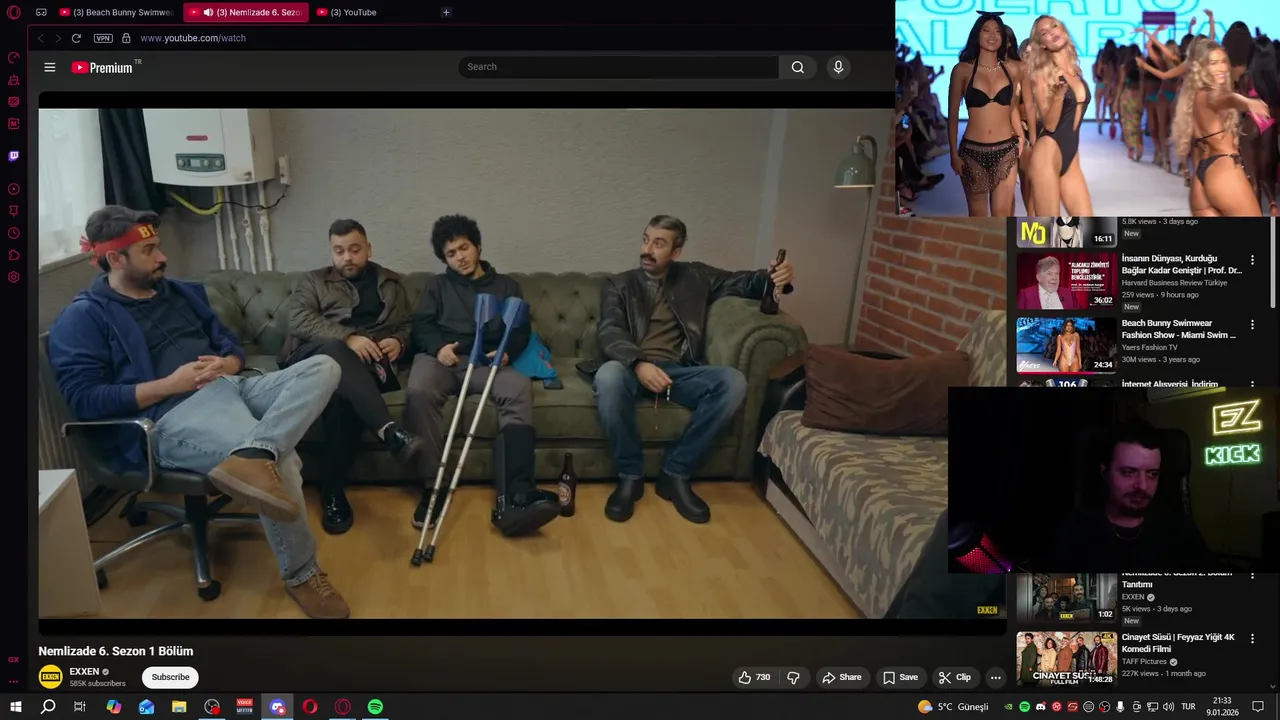
Task: Click the NVIDIA icon in system tray
Action: pos(1008,707)
